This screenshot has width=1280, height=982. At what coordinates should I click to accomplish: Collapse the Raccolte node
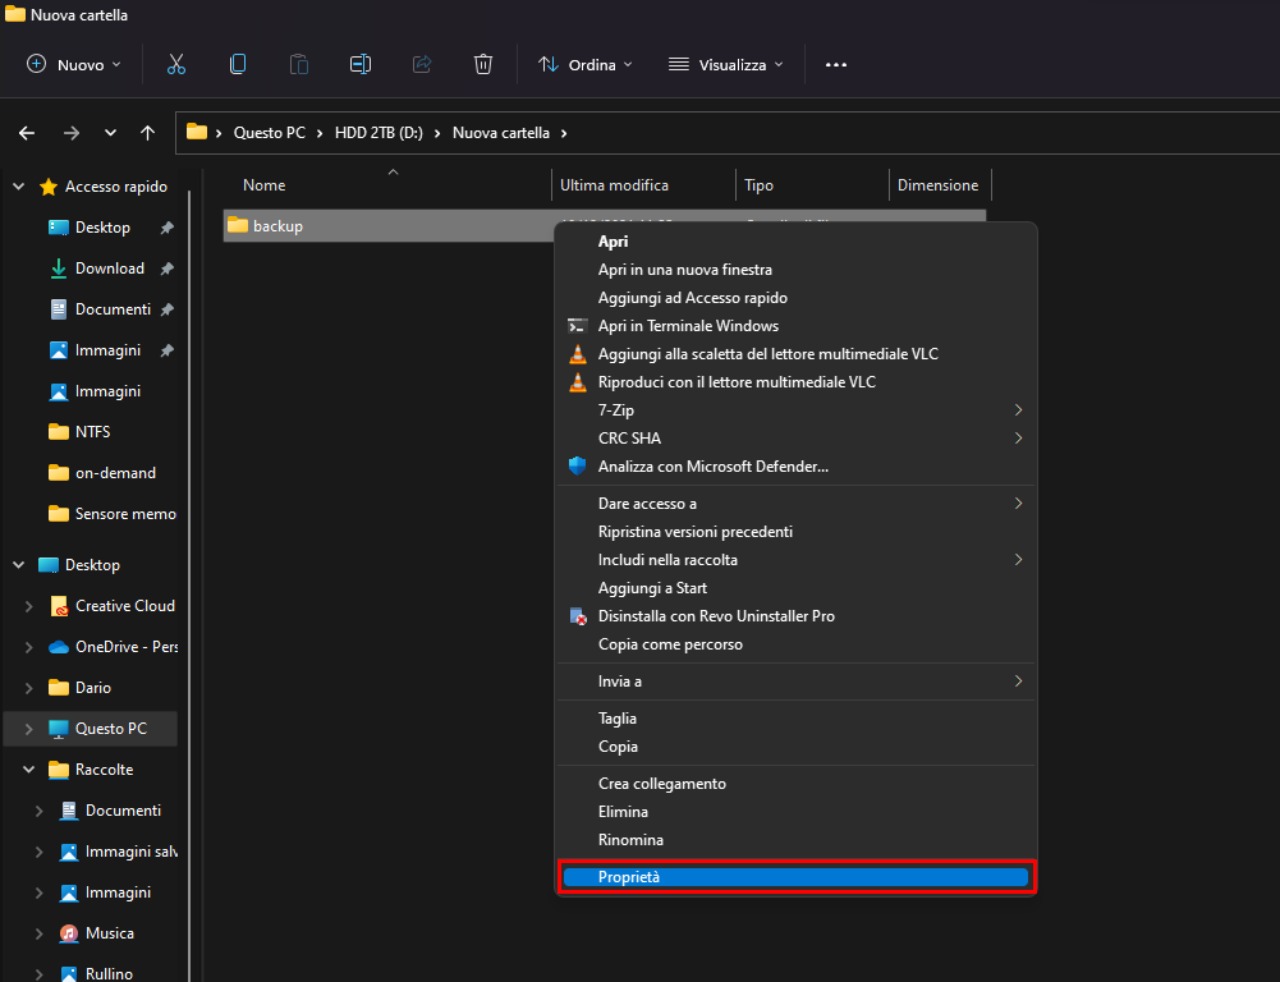tap(29, 770)
